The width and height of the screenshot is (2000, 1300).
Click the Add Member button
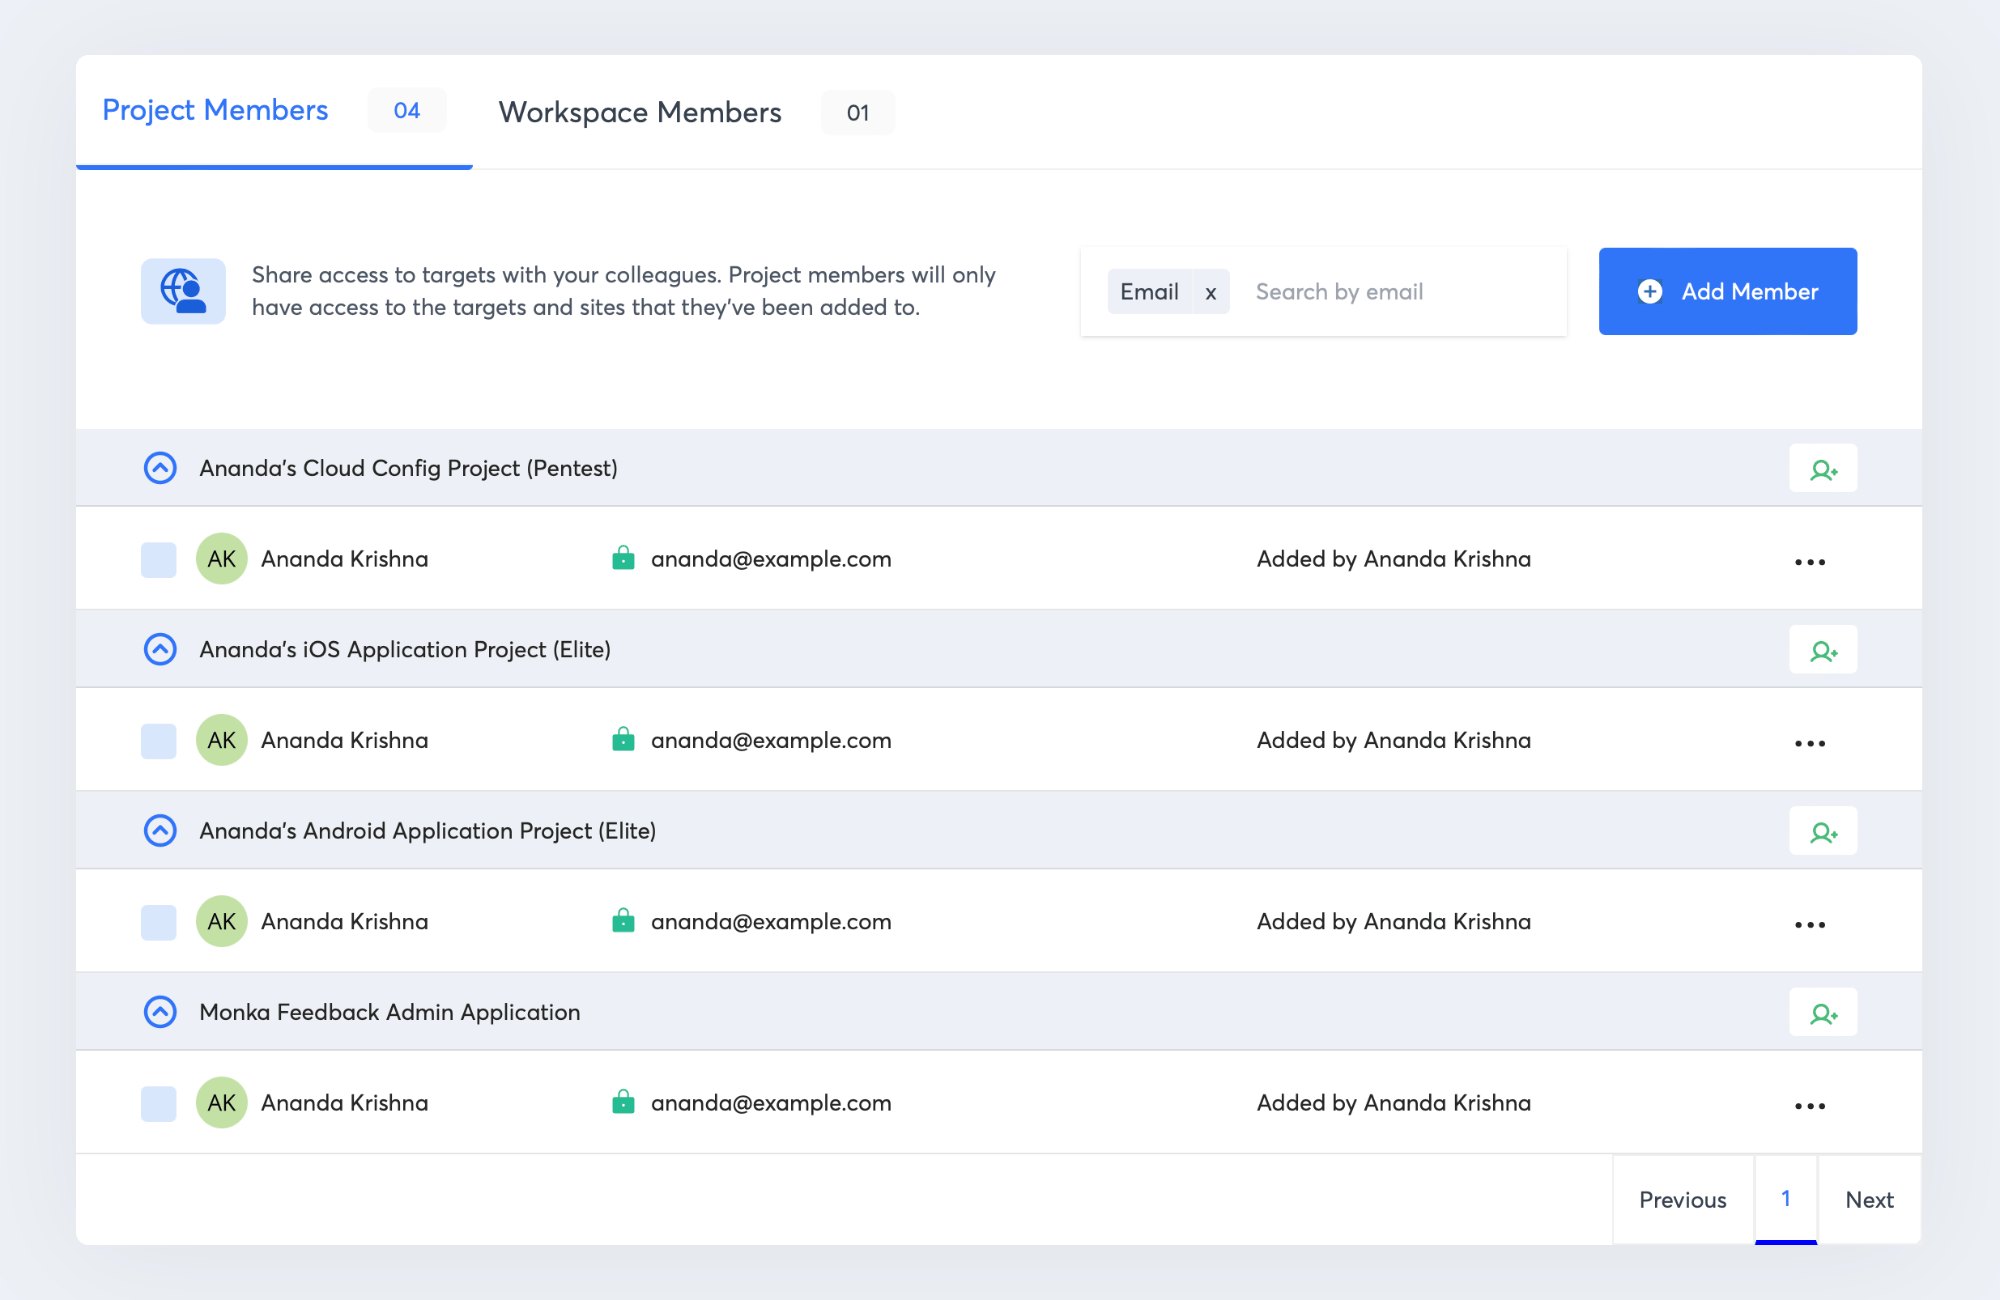1728,291
